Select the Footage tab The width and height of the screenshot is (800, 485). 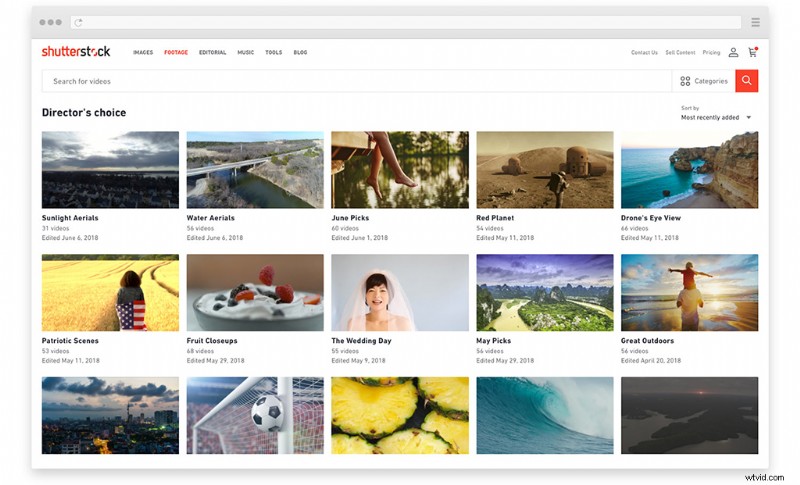(176, 53)
